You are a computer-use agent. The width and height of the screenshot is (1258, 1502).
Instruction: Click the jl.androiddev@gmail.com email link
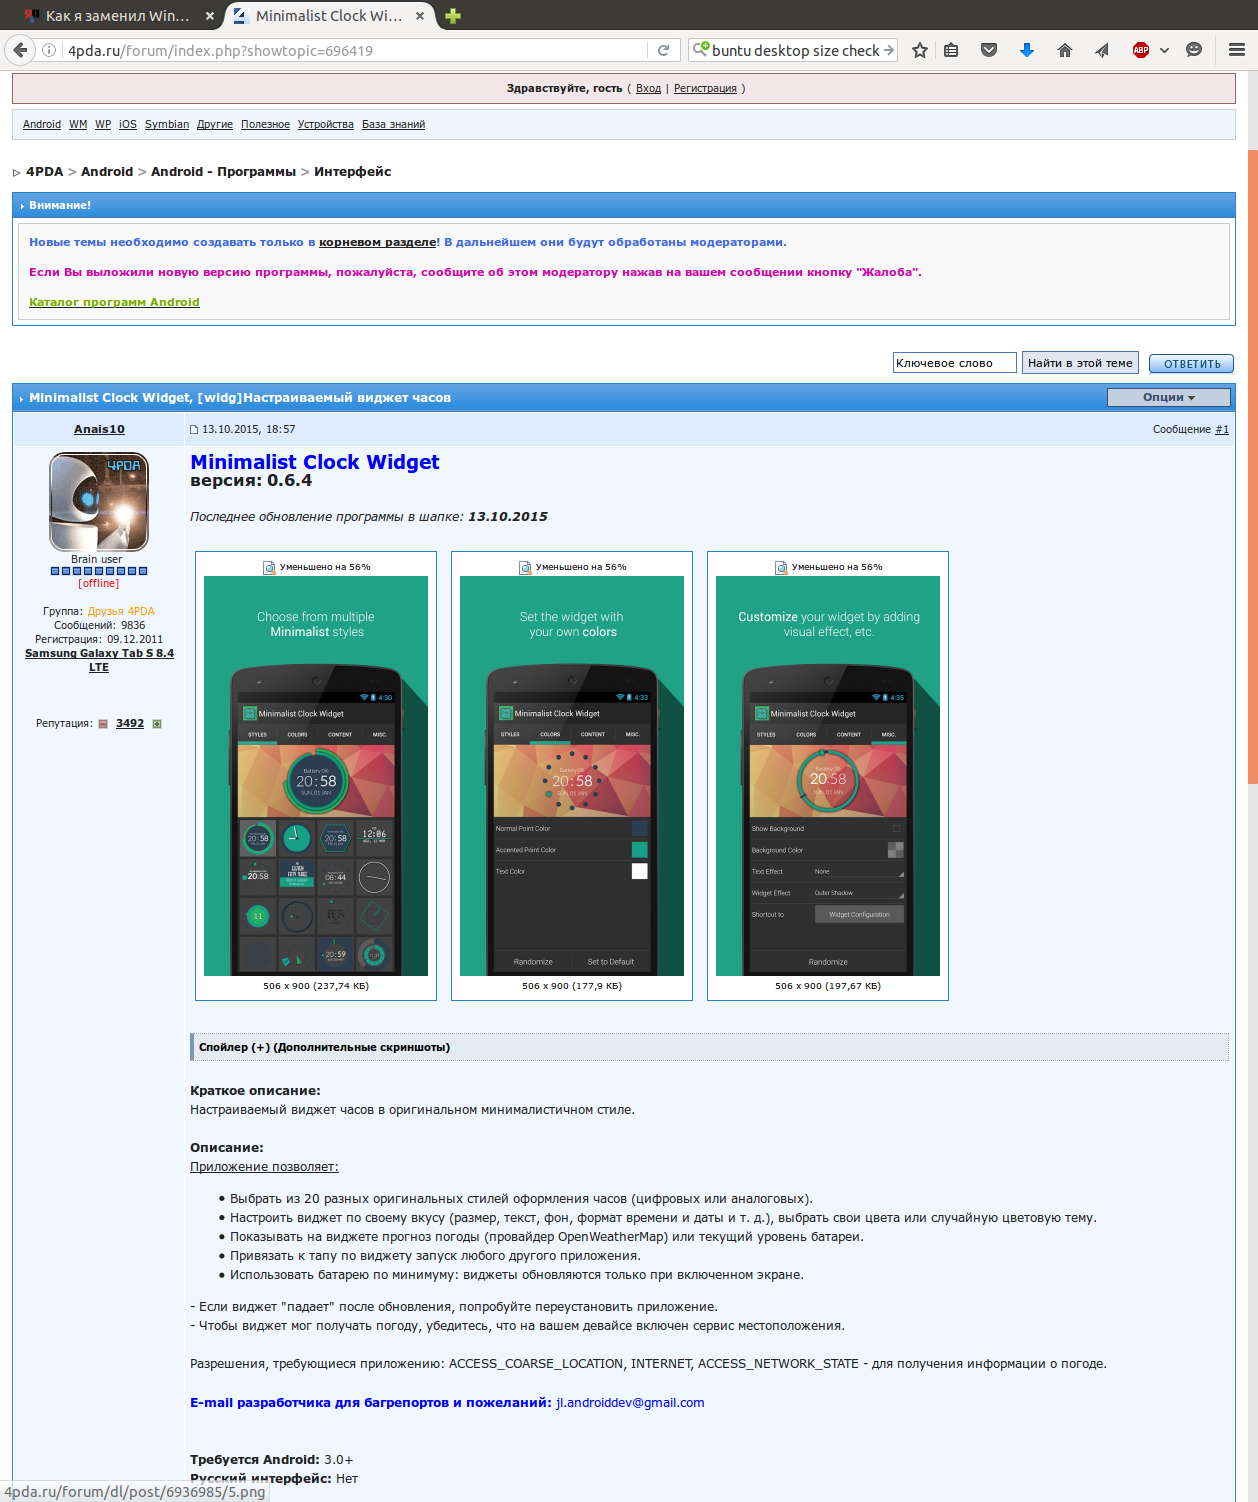pos(630,1403)
